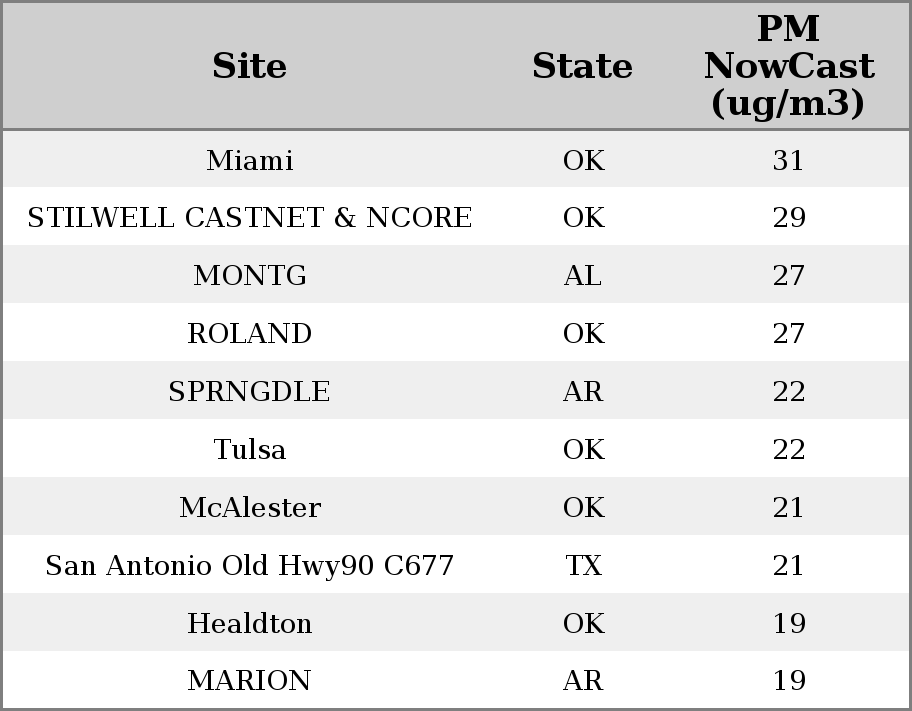The width and height of the screenshot is (912, 711).
Task: Click the MONTG site name
Action: pos(249,276)
